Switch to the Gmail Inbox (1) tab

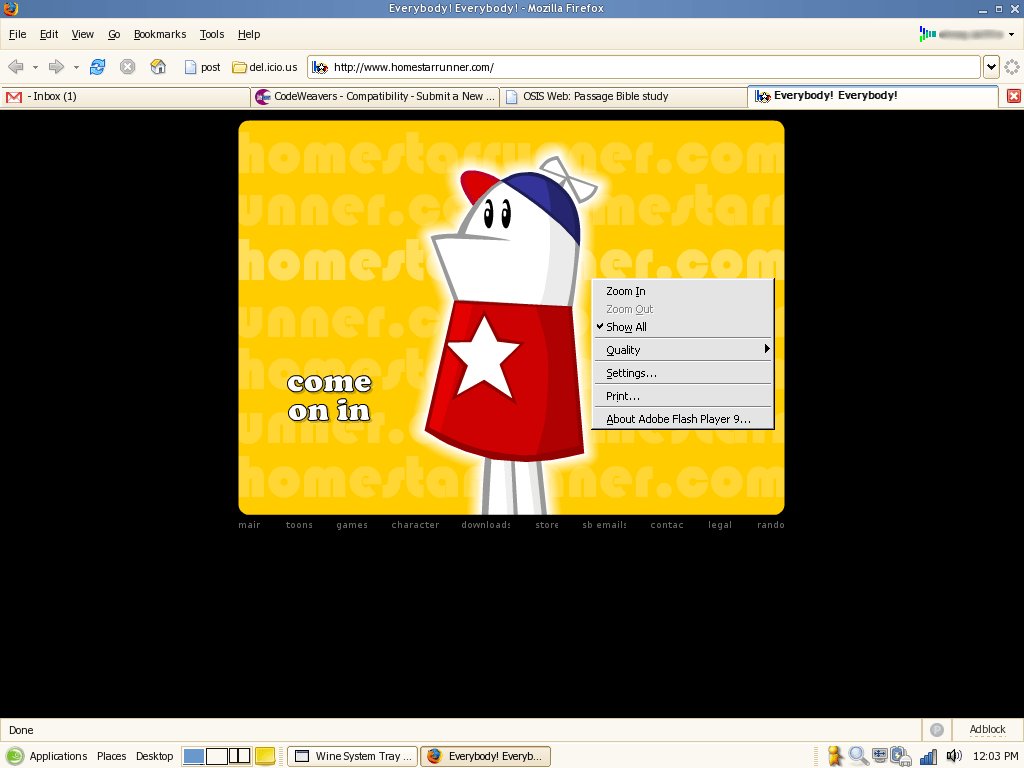(x=126, y=97)
